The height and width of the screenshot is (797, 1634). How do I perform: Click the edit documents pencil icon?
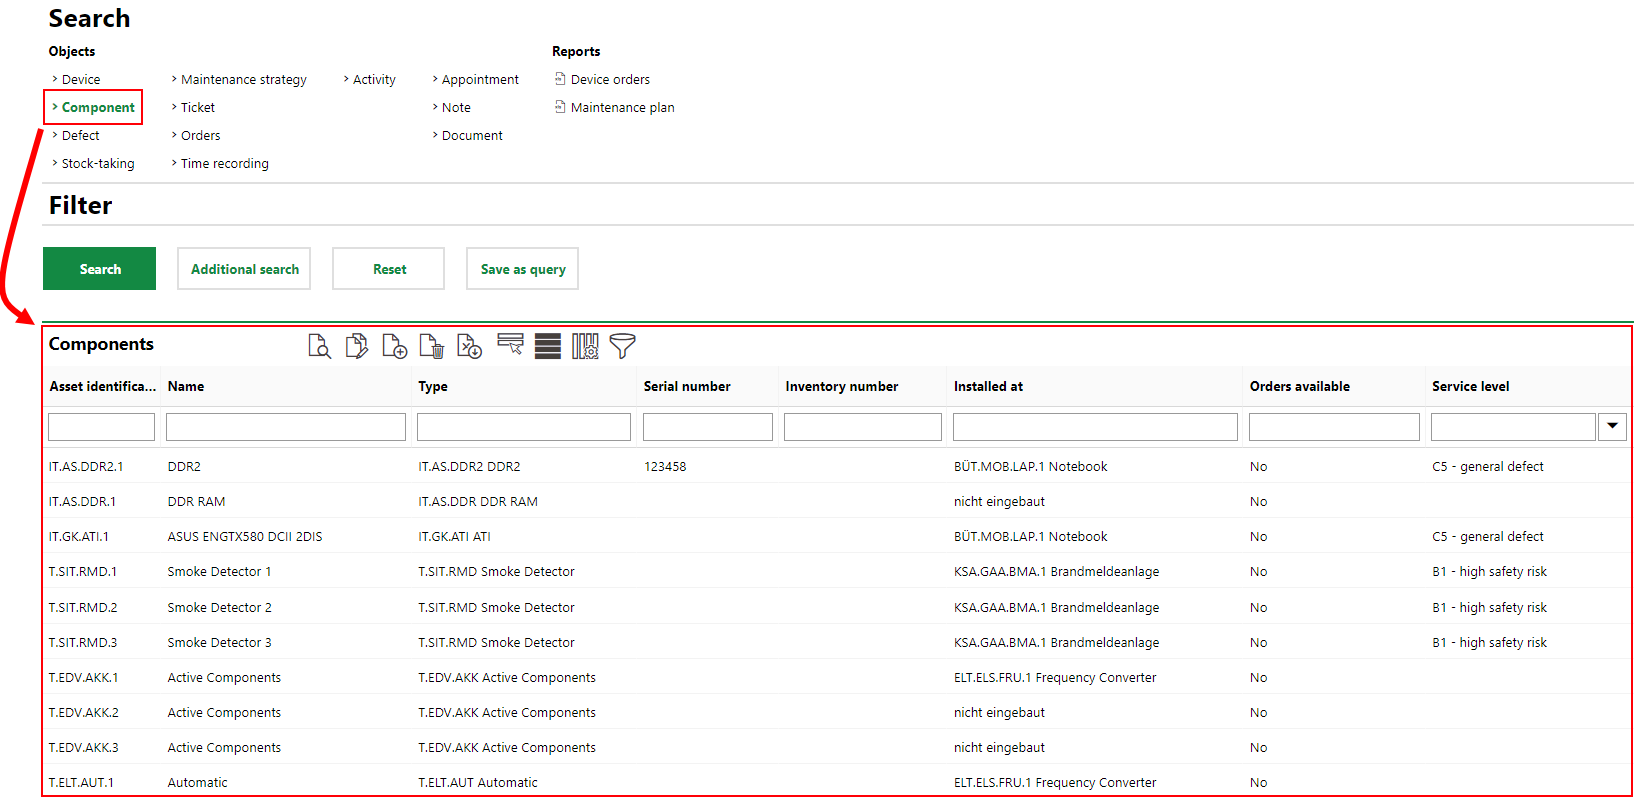click(356, 346)
